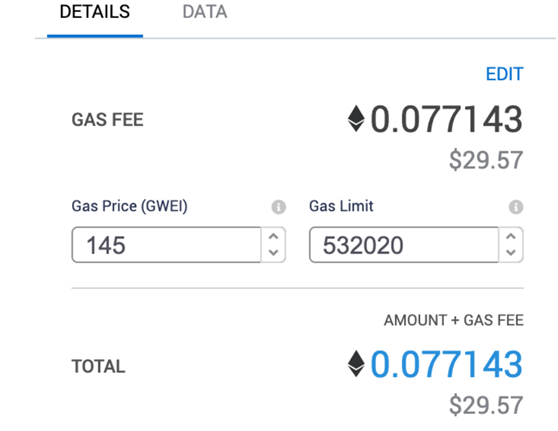Click the Gas Limit label

(x=341, y=206)
